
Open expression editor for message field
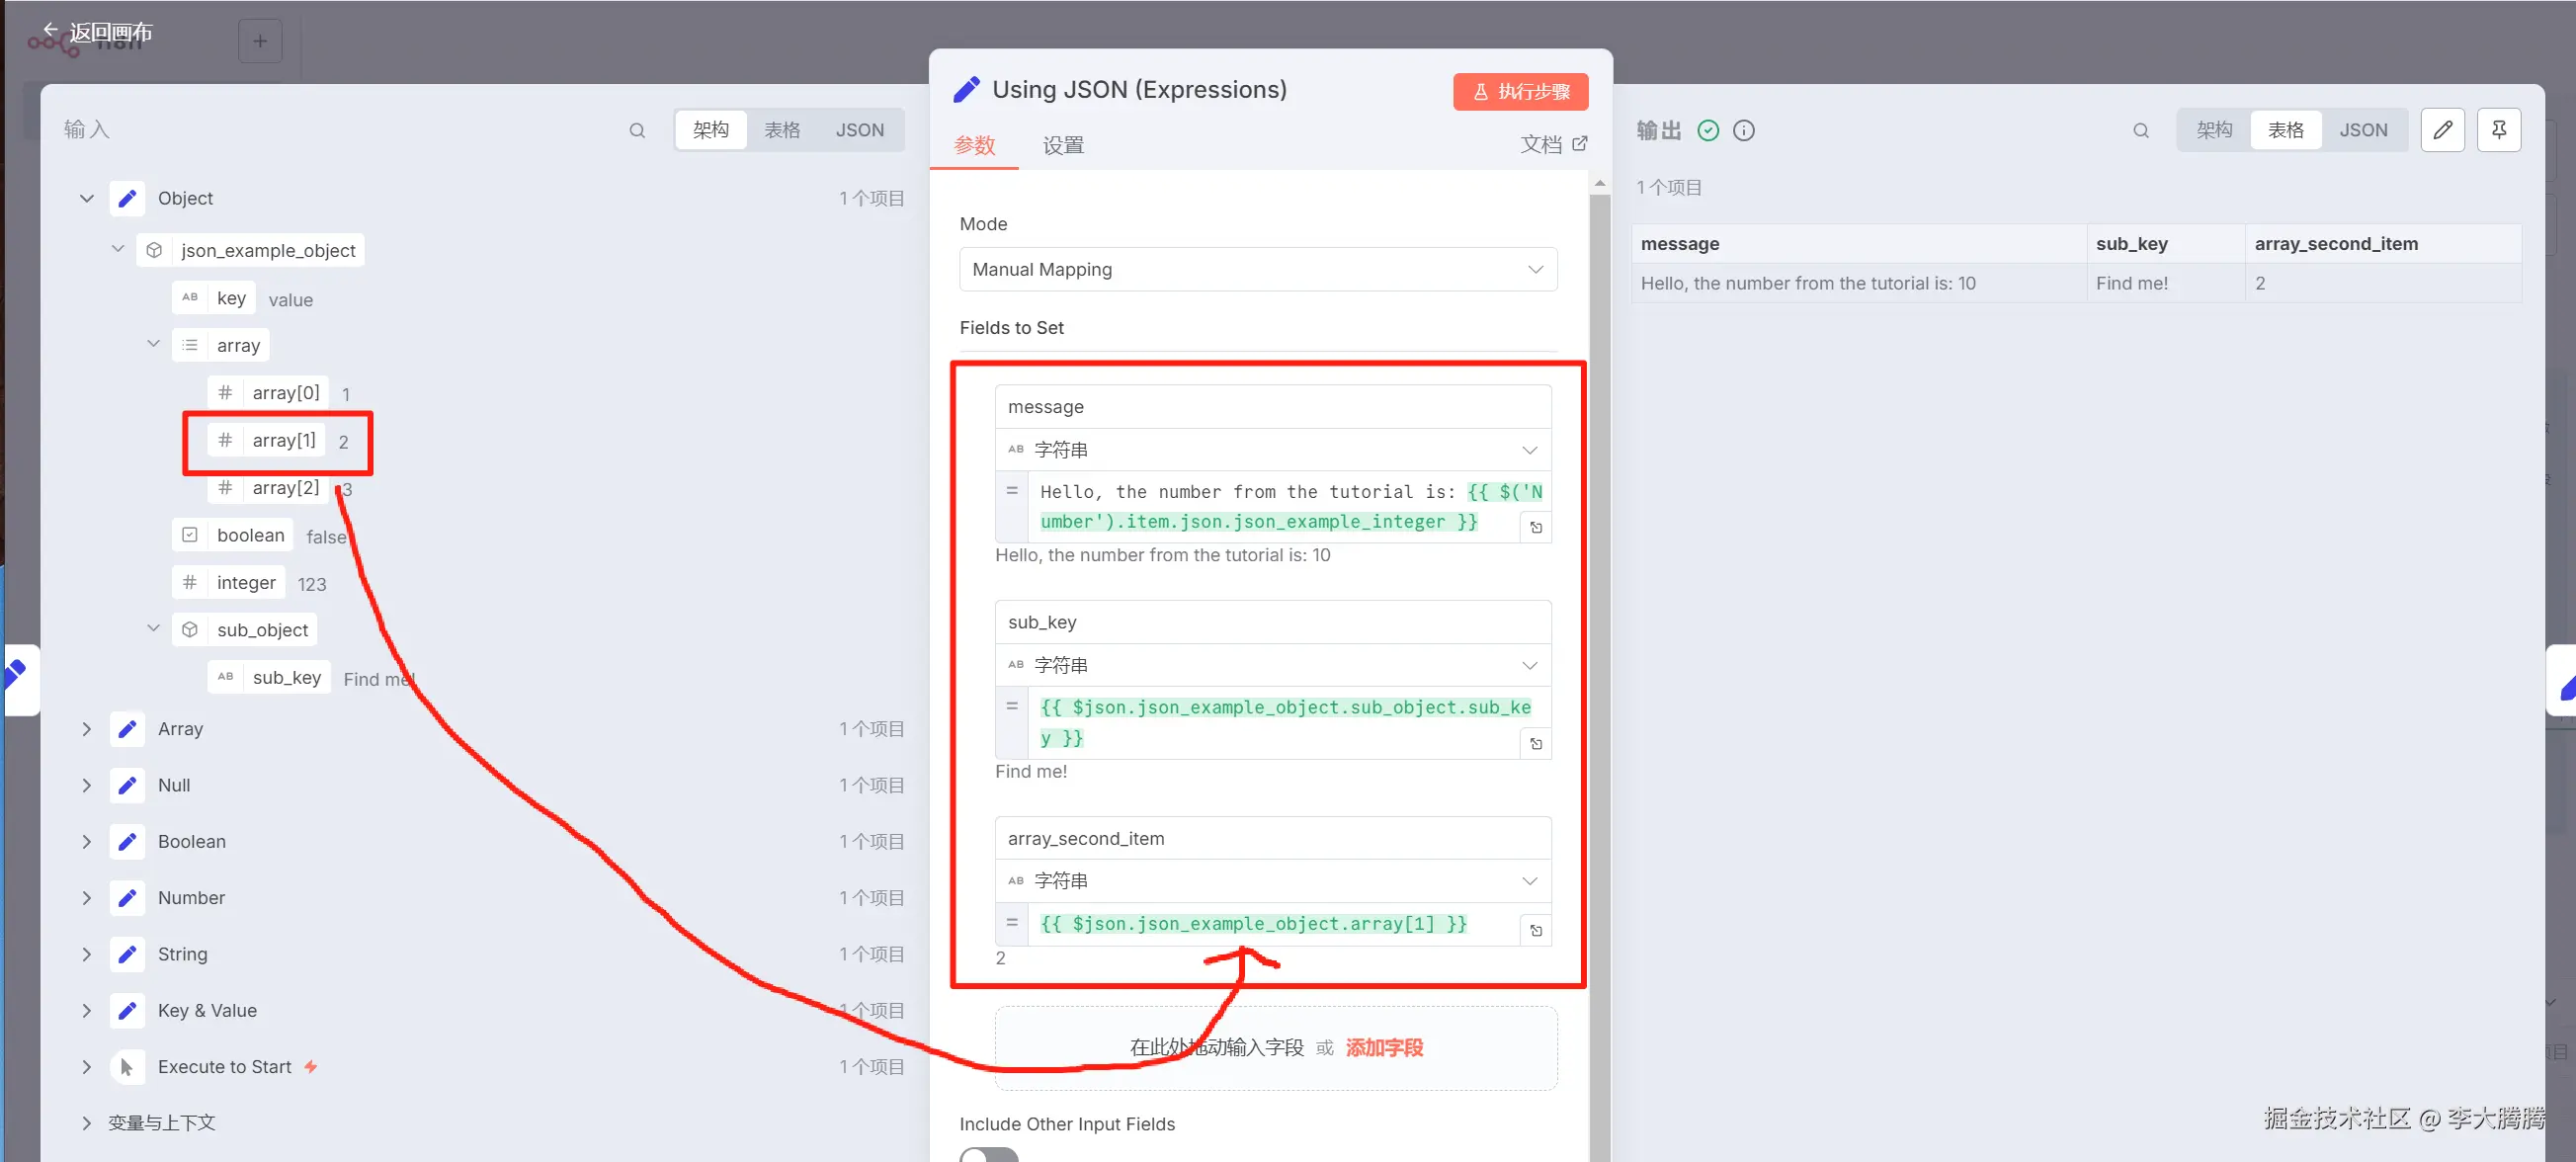pos(1536,527)
